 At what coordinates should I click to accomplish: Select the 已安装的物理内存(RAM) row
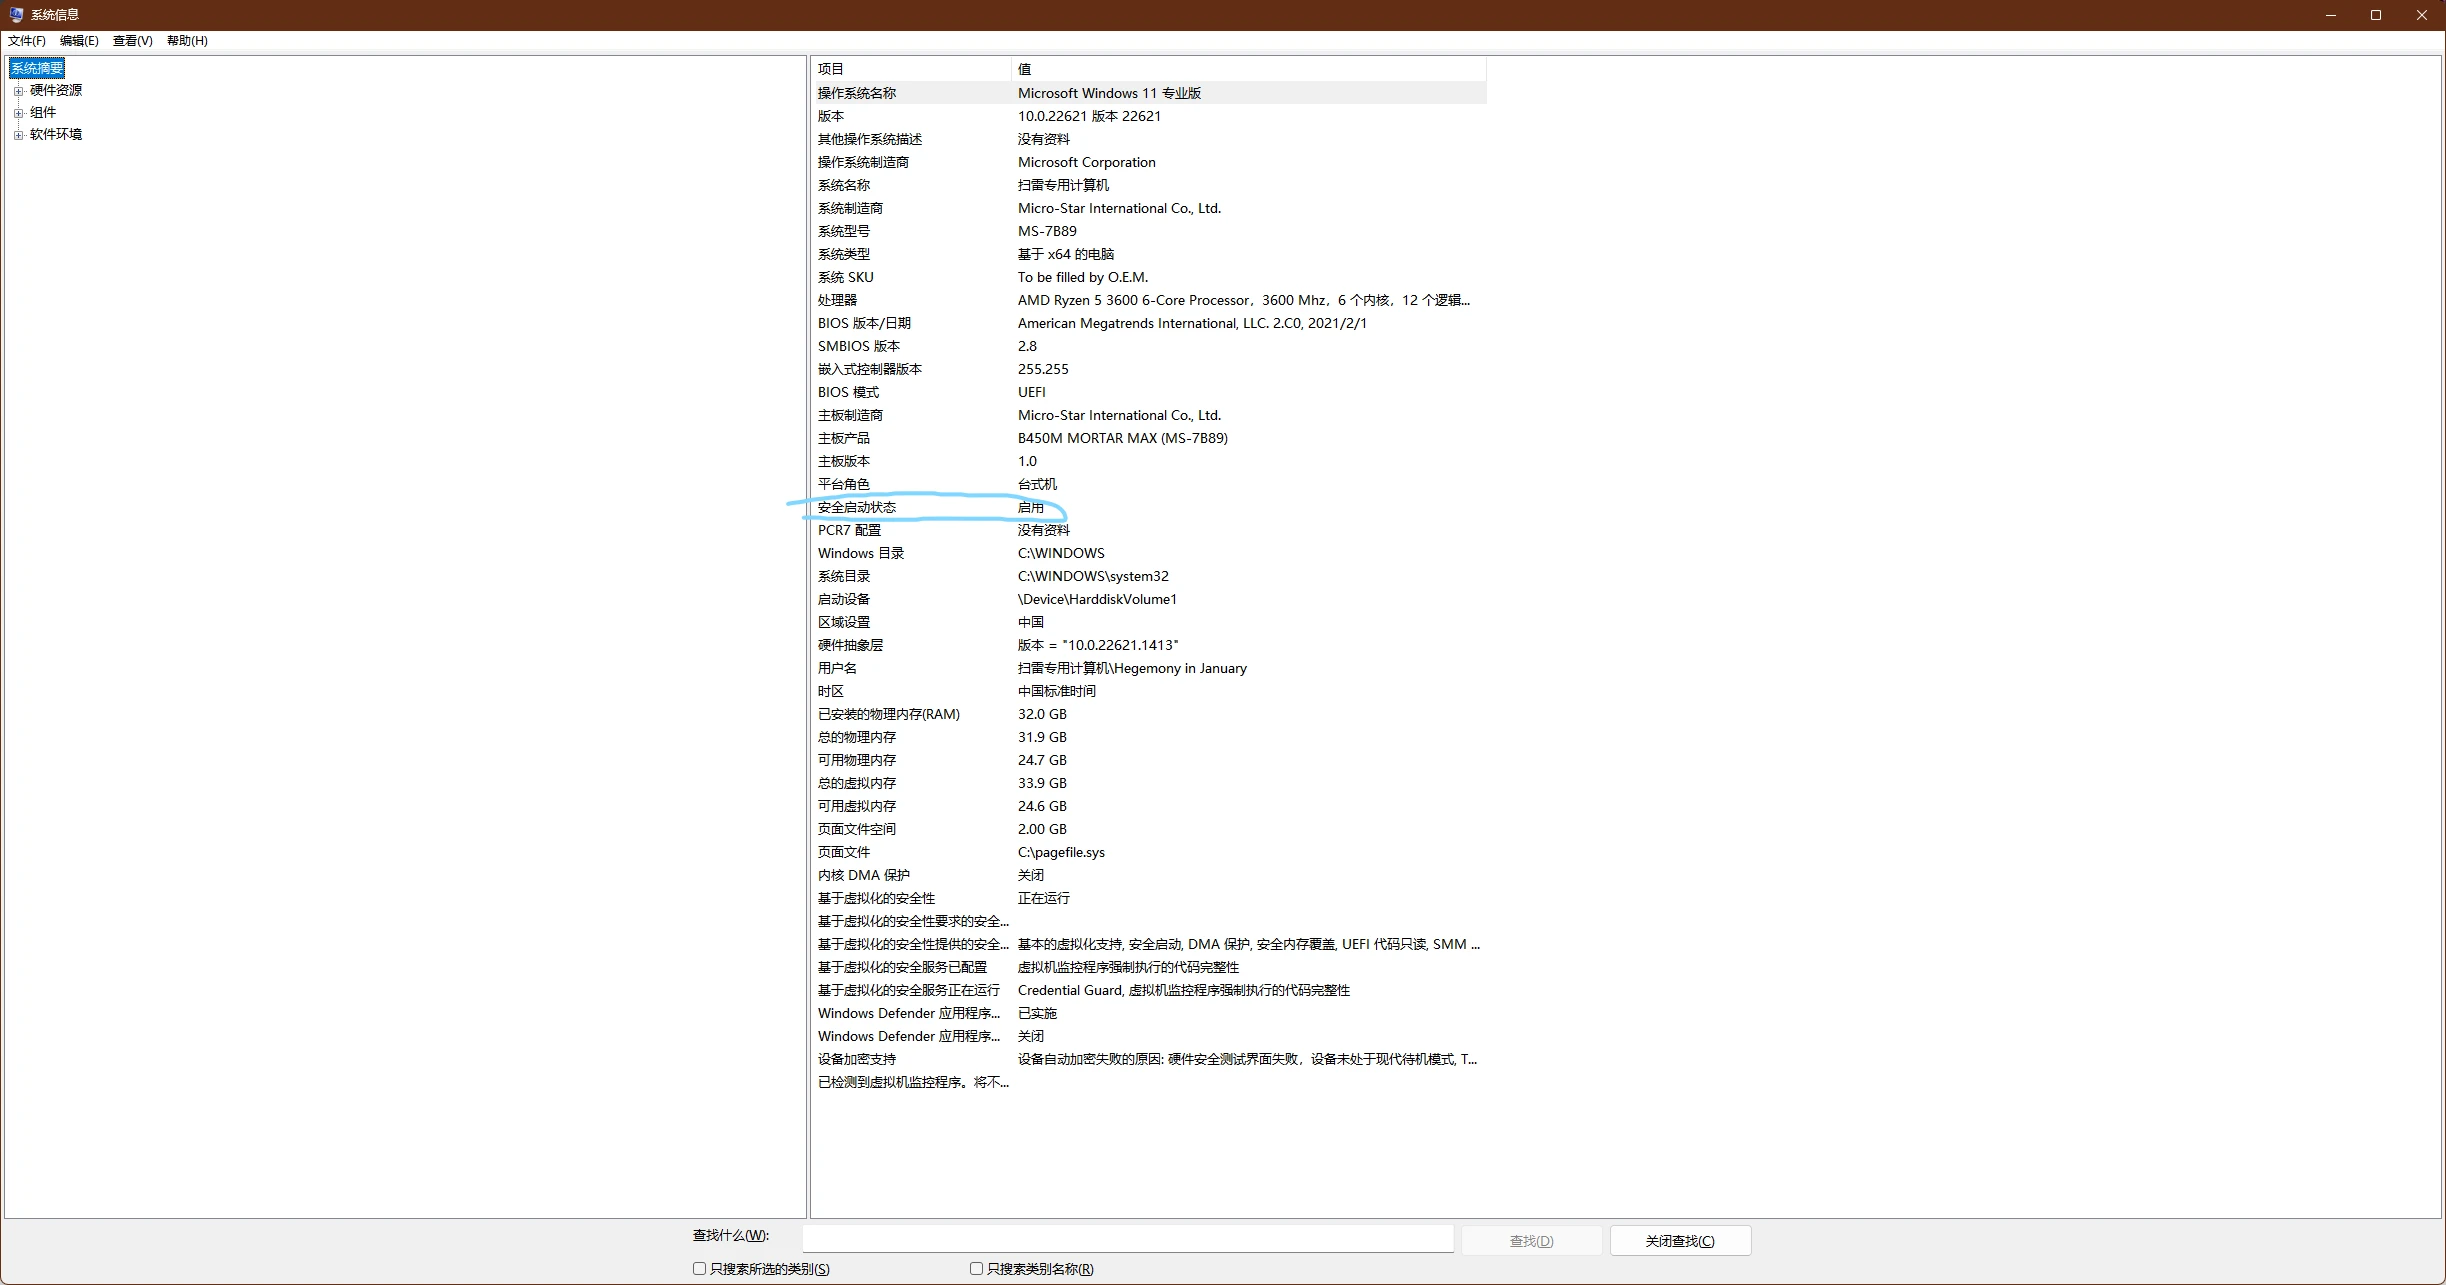click(1149, 714)
